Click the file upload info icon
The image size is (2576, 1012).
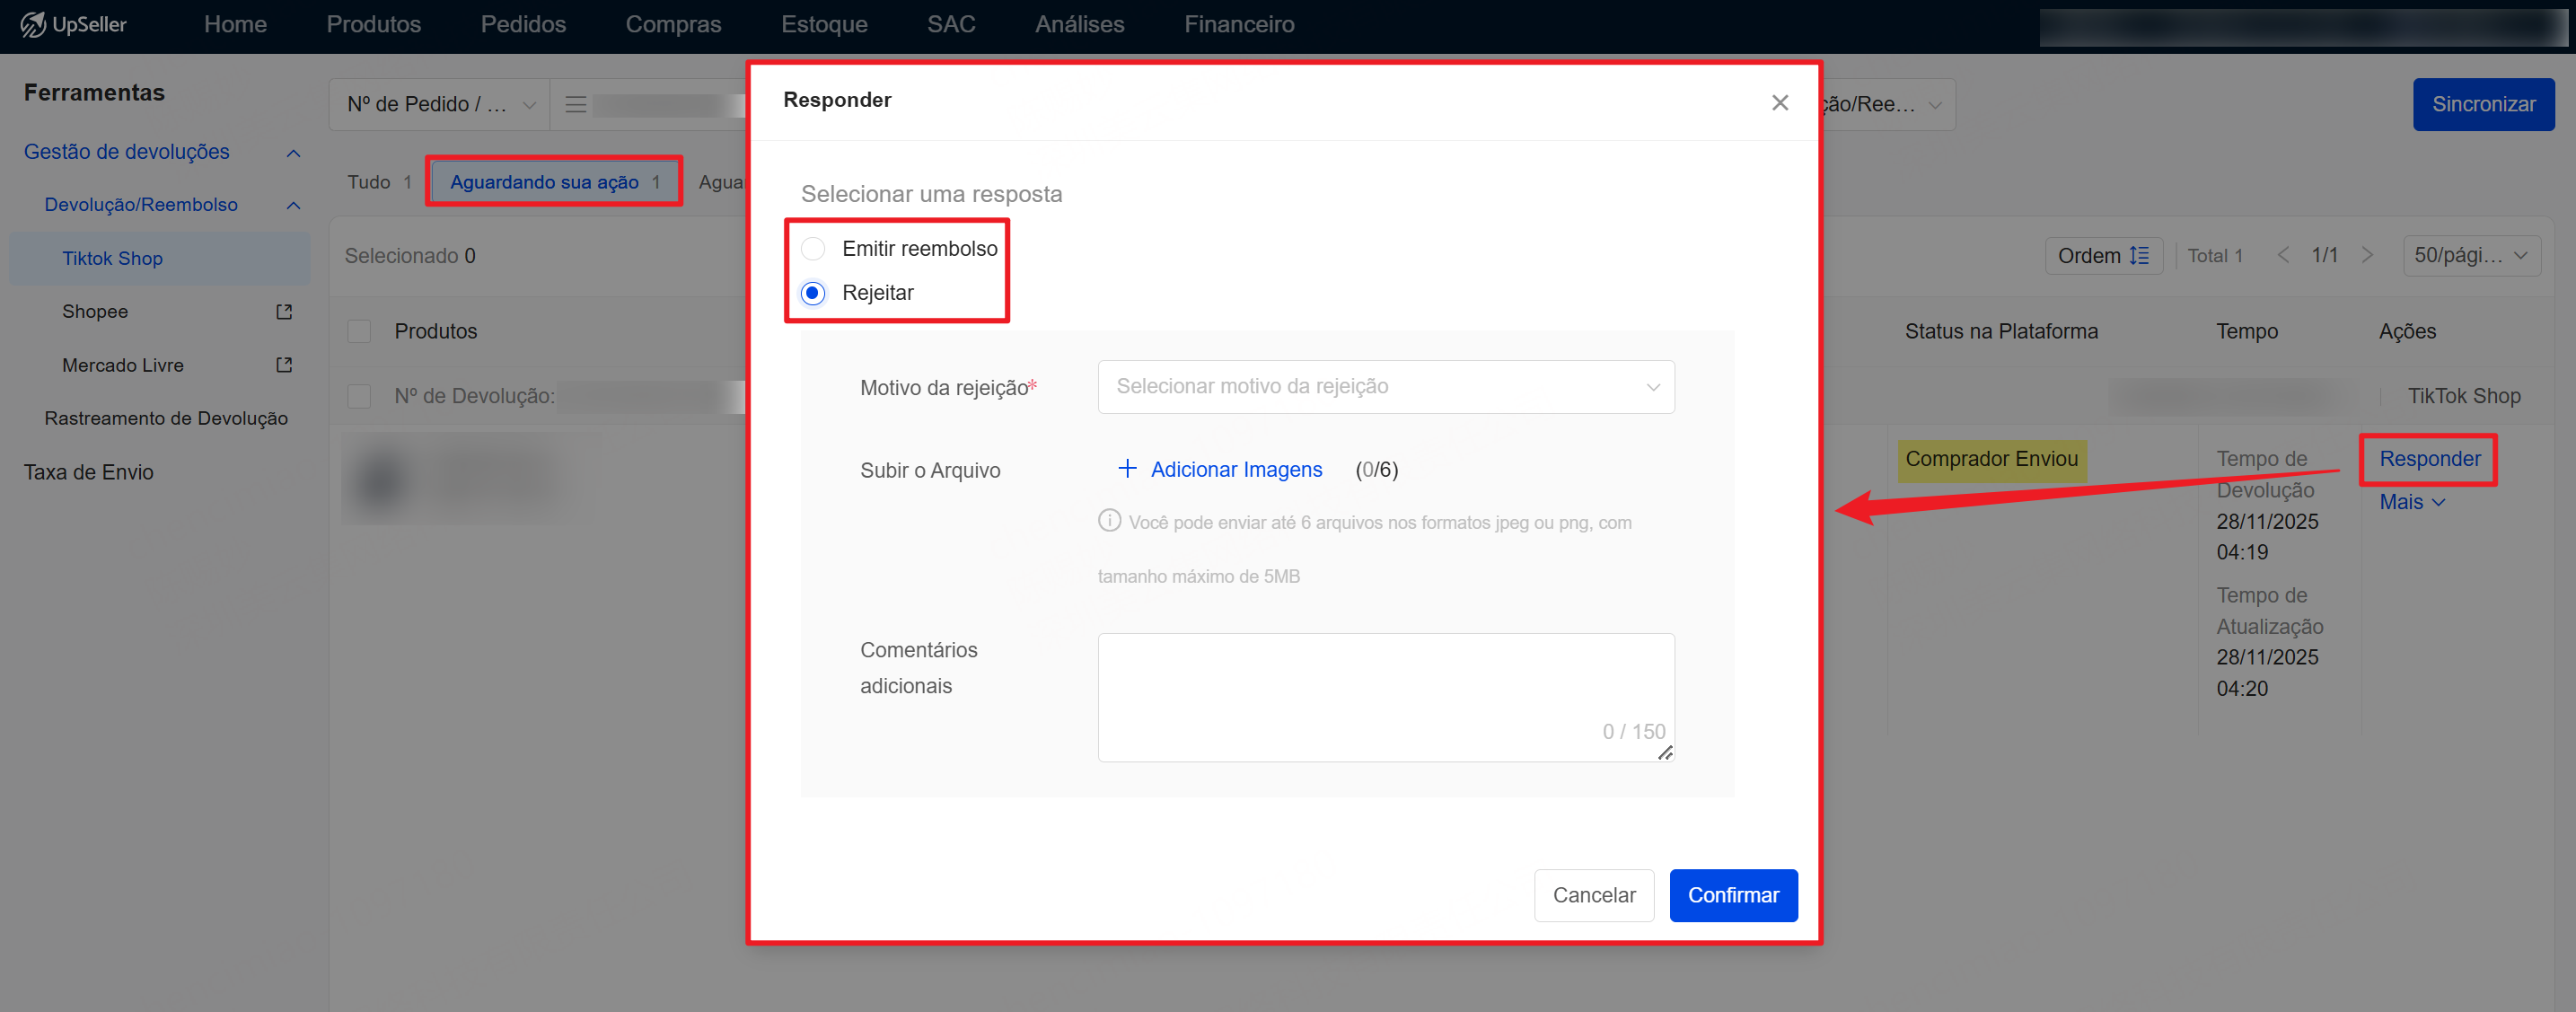pyautogui.click(x=1109, y=521)
